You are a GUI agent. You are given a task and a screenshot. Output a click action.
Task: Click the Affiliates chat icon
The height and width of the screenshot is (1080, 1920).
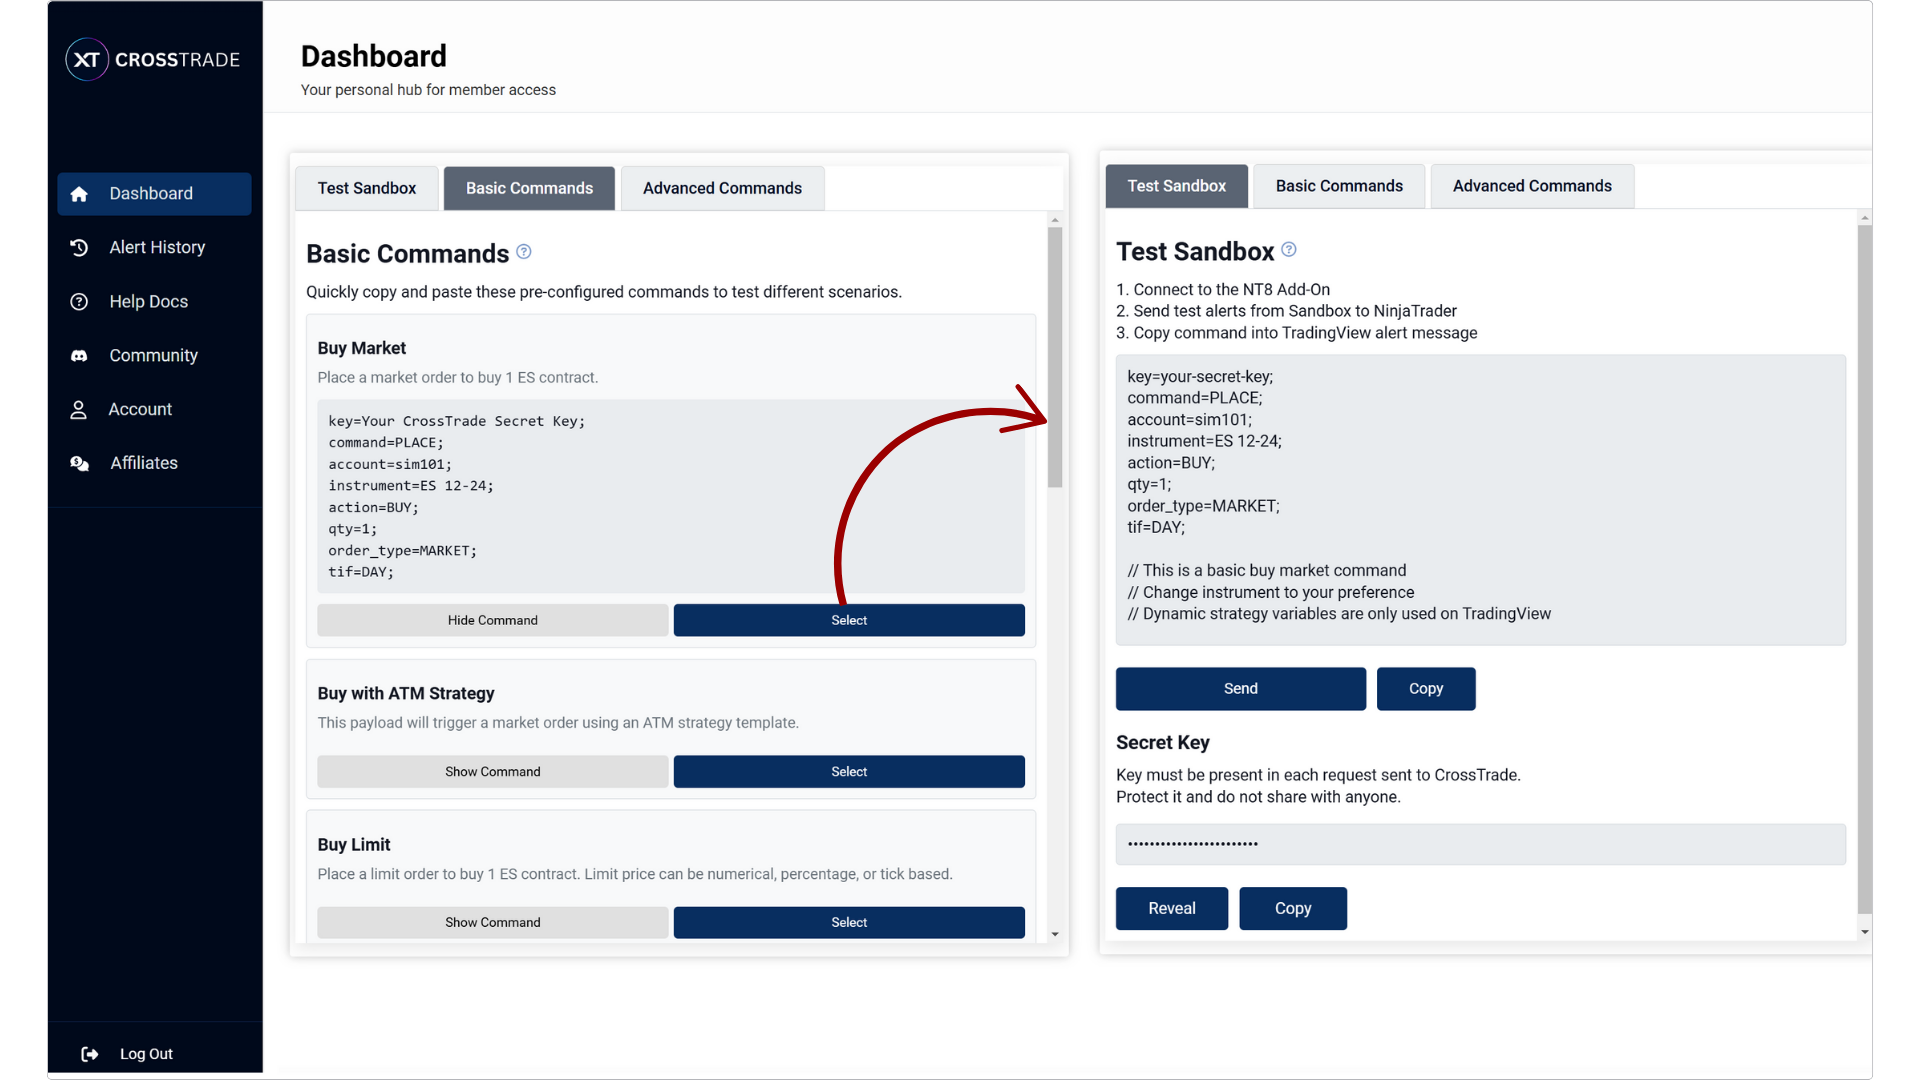tap(79, 463)
